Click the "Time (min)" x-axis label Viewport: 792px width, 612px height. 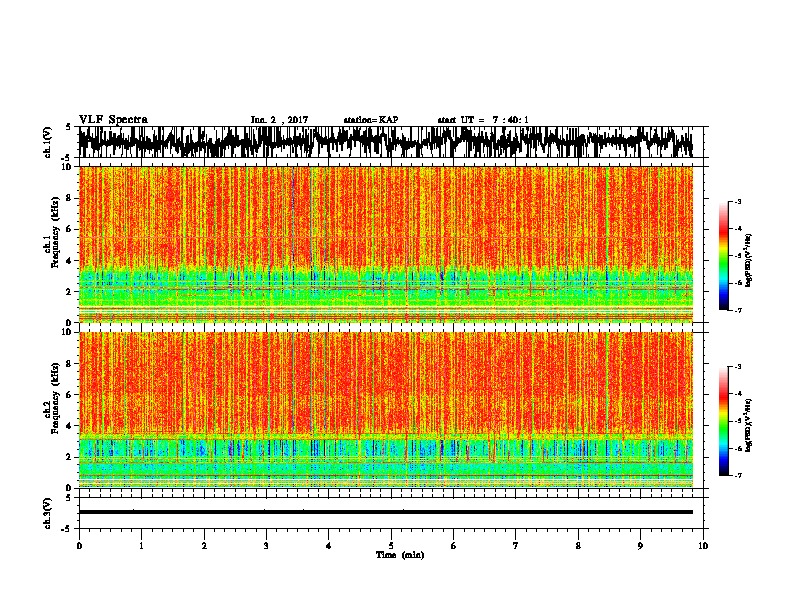click(400, 555)
